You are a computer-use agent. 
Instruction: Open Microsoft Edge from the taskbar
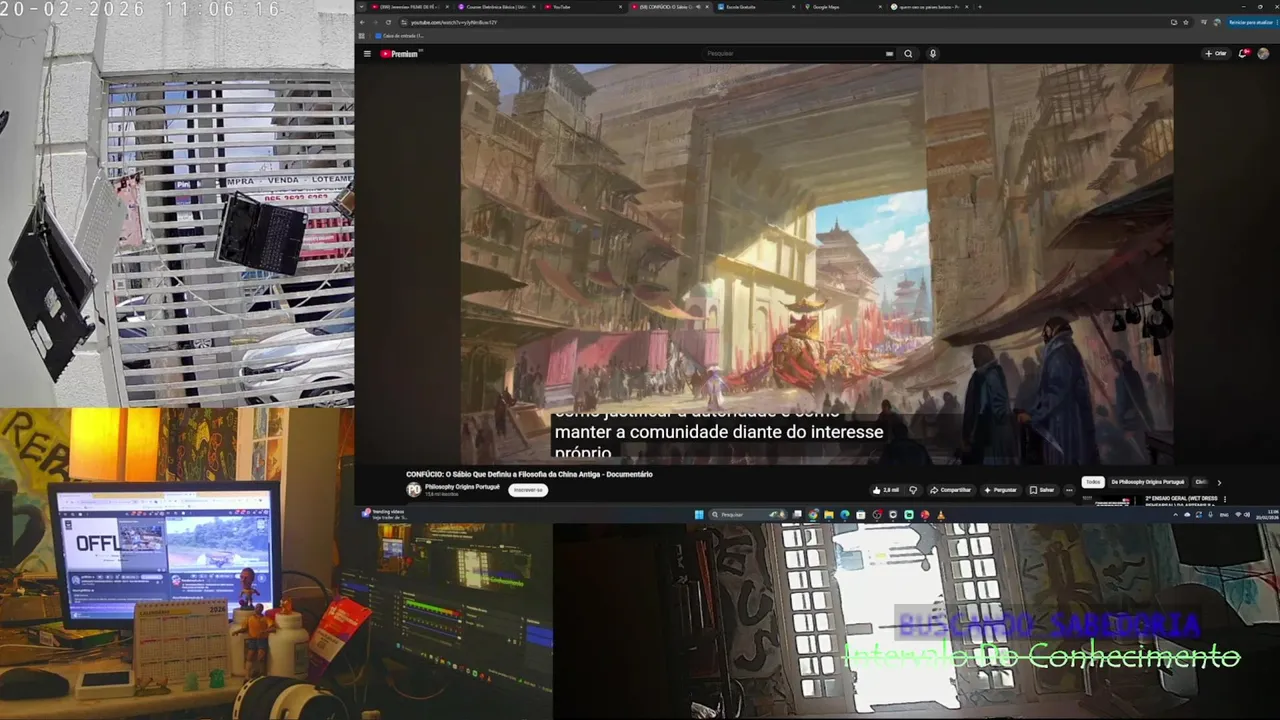tap(845, 514)
